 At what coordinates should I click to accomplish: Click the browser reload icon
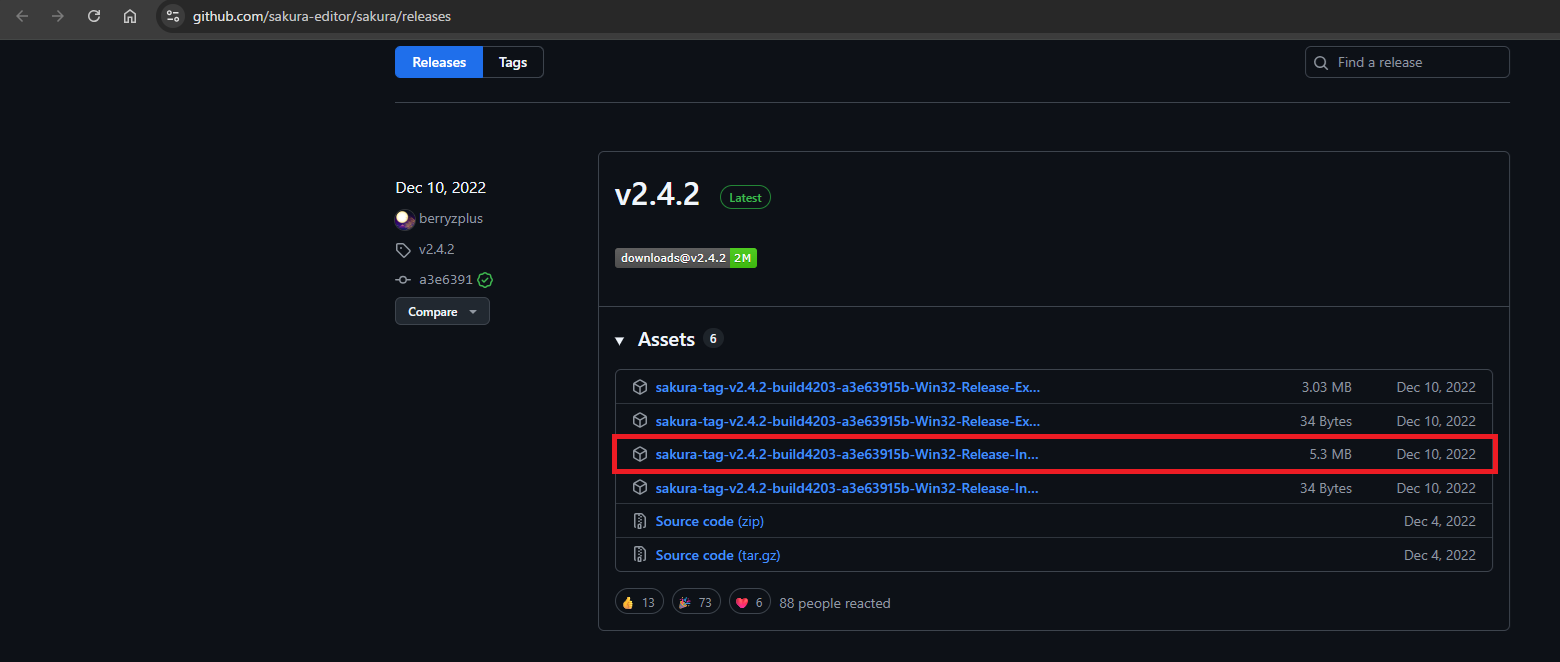click(x=94, y=16)
